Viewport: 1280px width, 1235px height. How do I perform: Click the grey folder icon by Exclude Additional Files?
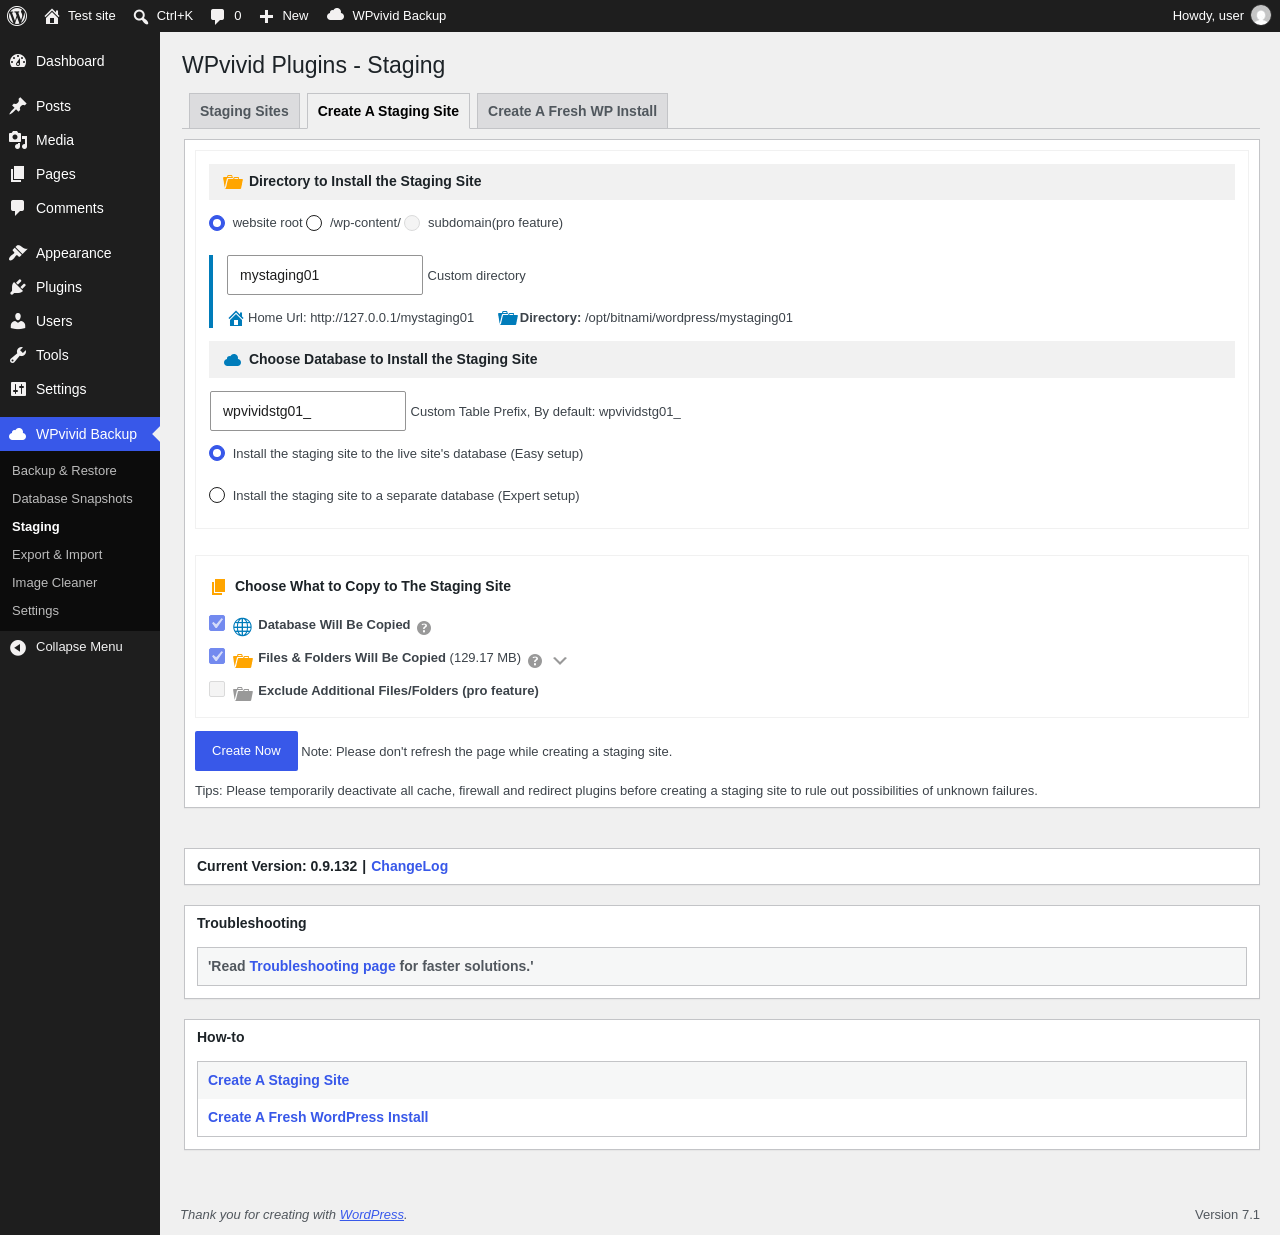242,693
